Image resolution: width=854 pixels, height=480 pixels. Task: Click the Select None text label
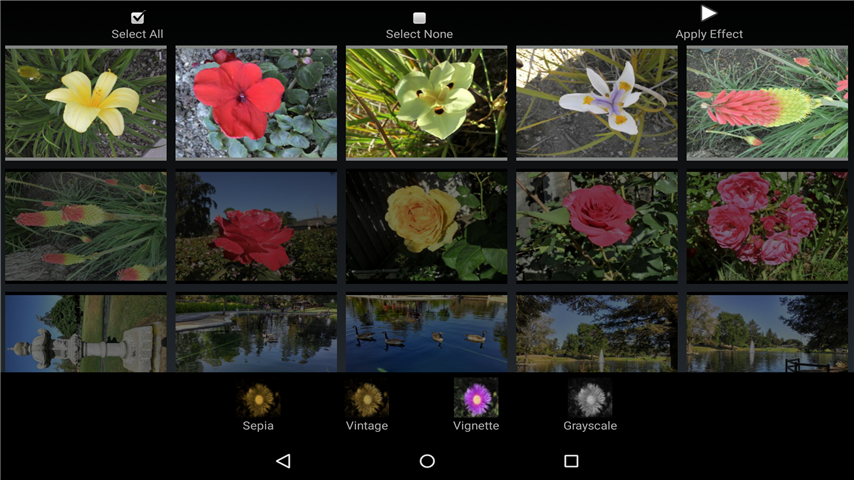coord(420,34)
